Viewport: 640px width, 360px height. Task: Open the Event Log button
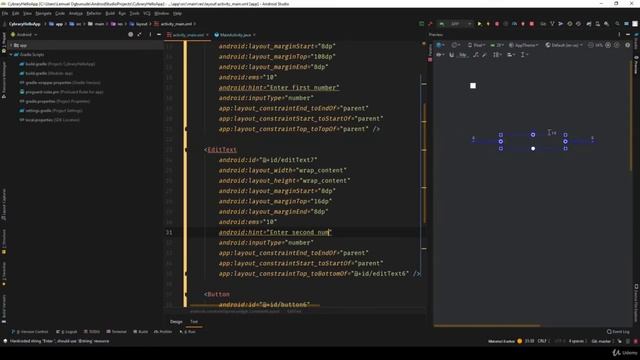click(x=618, y=332)
